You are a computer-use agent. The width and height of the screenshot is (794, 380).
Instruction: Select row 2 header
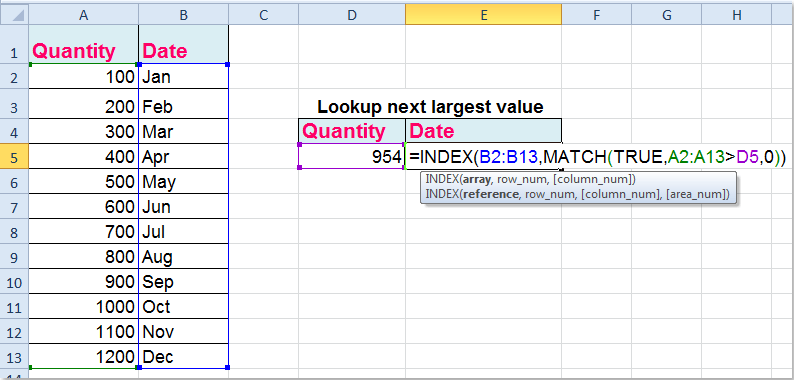[14, 77]
